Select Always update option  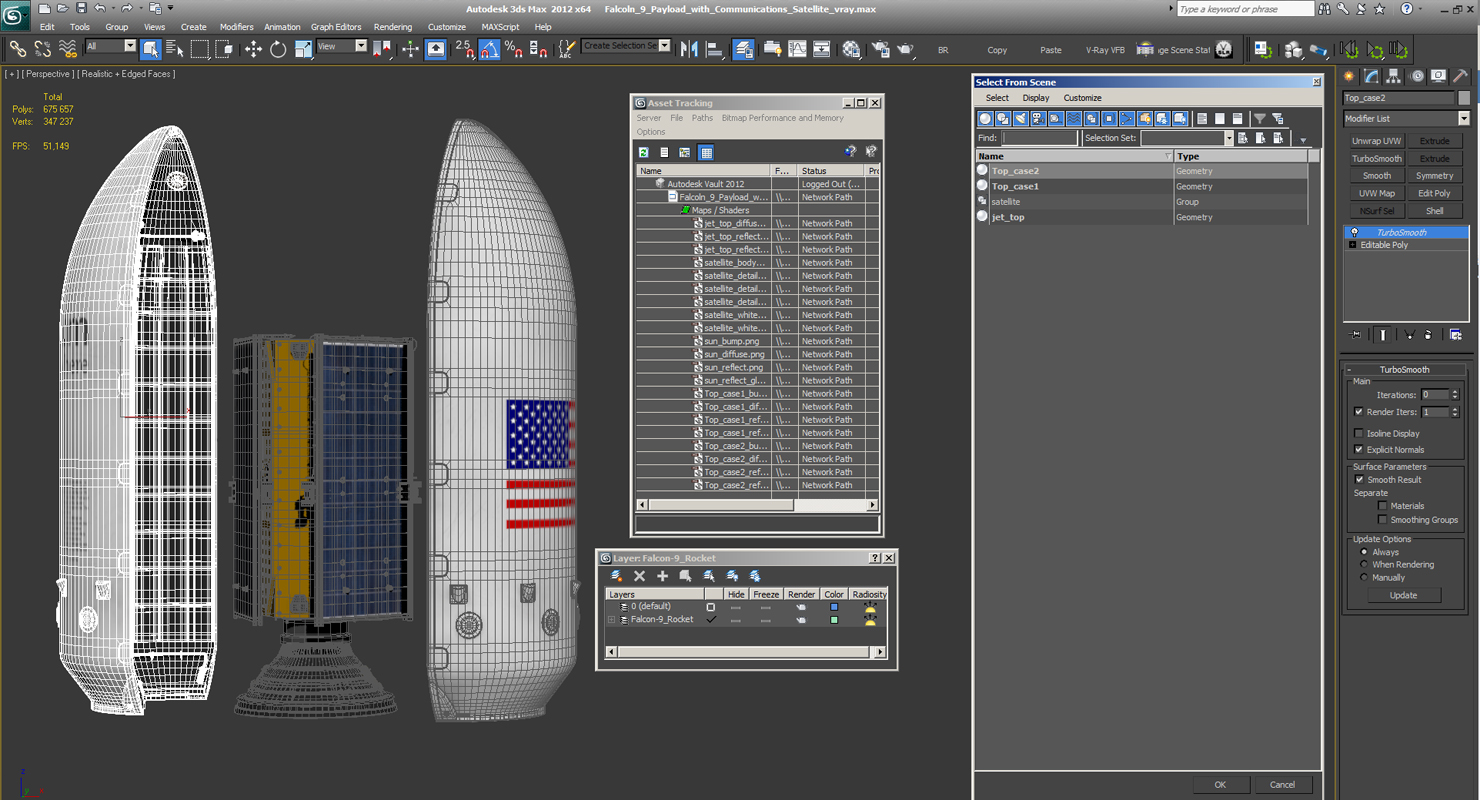point(1363,552)
